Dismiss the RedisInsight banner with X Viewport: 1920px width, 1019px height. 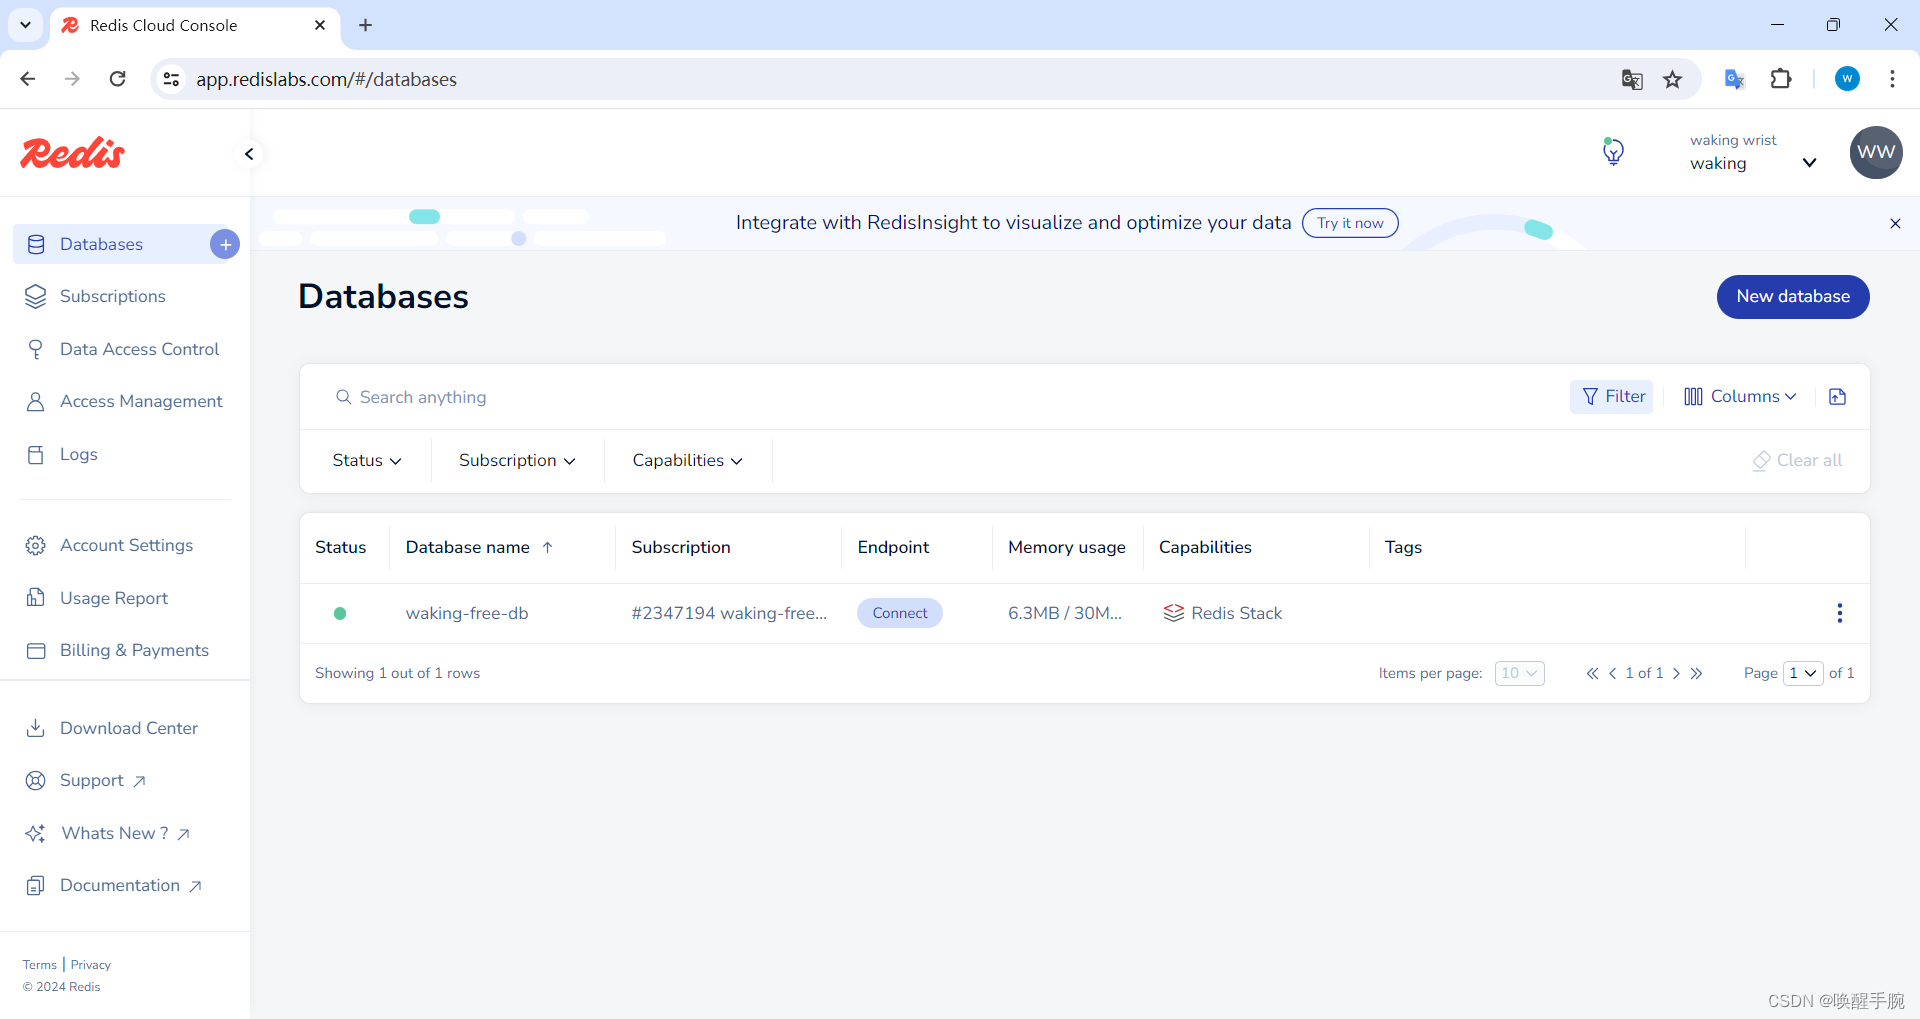[1895, 224]
